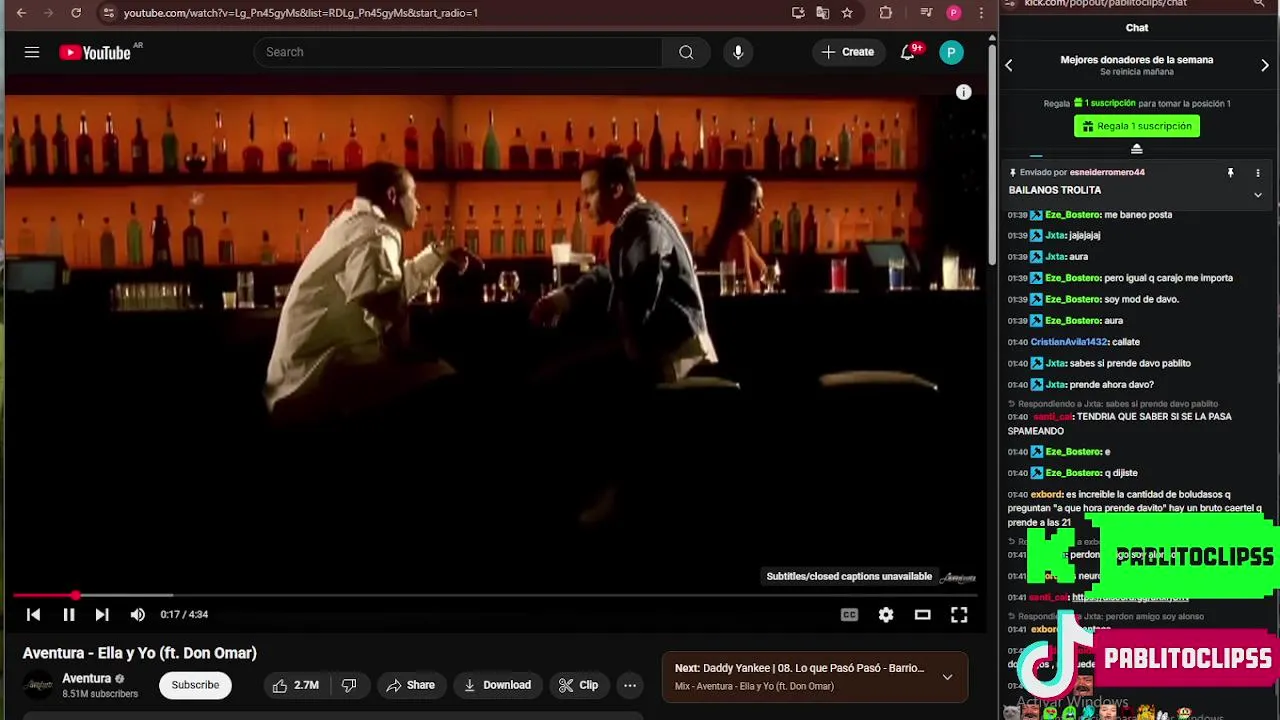Viewport: 1280px width, 720px height.
Task: Switch to theater mode
Action: click(923, 615)
